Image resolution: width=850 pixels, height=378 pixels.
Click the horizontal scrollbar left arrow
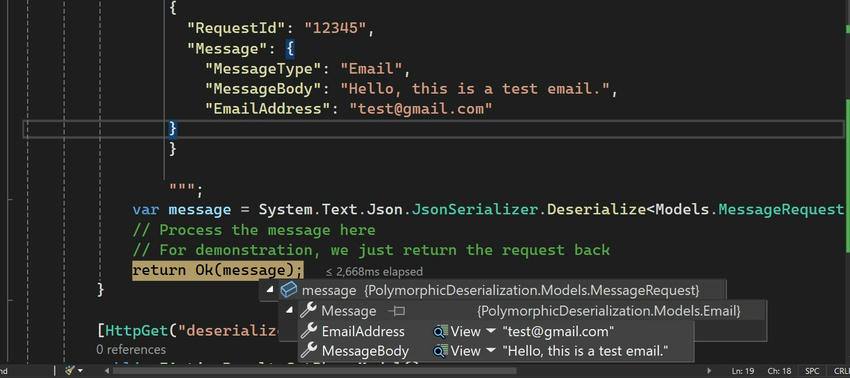coord(107,371)
